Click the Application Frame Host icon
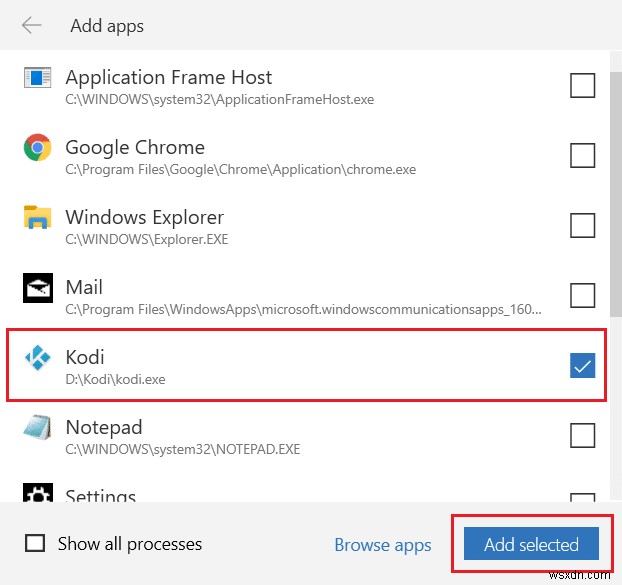 (x=37, y=78)
